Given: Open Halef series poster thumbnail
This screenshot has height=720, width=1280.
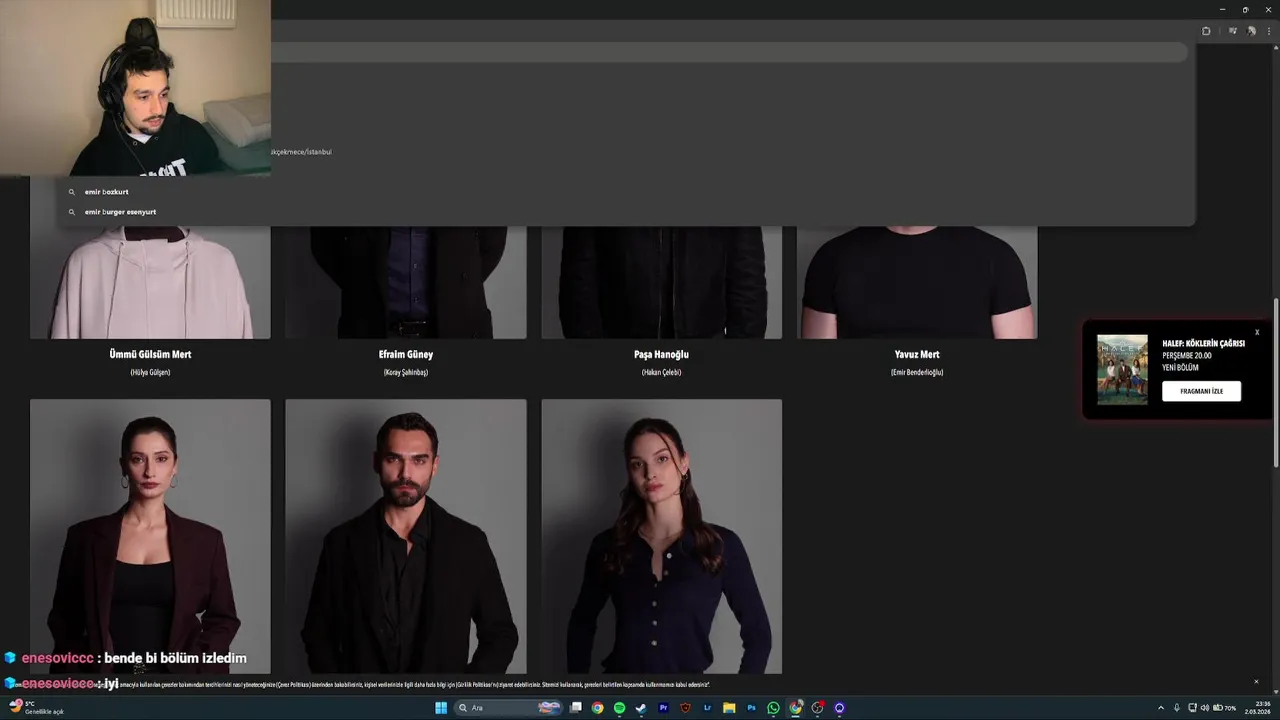Looking at the screenshot, I should point(1122,369).
